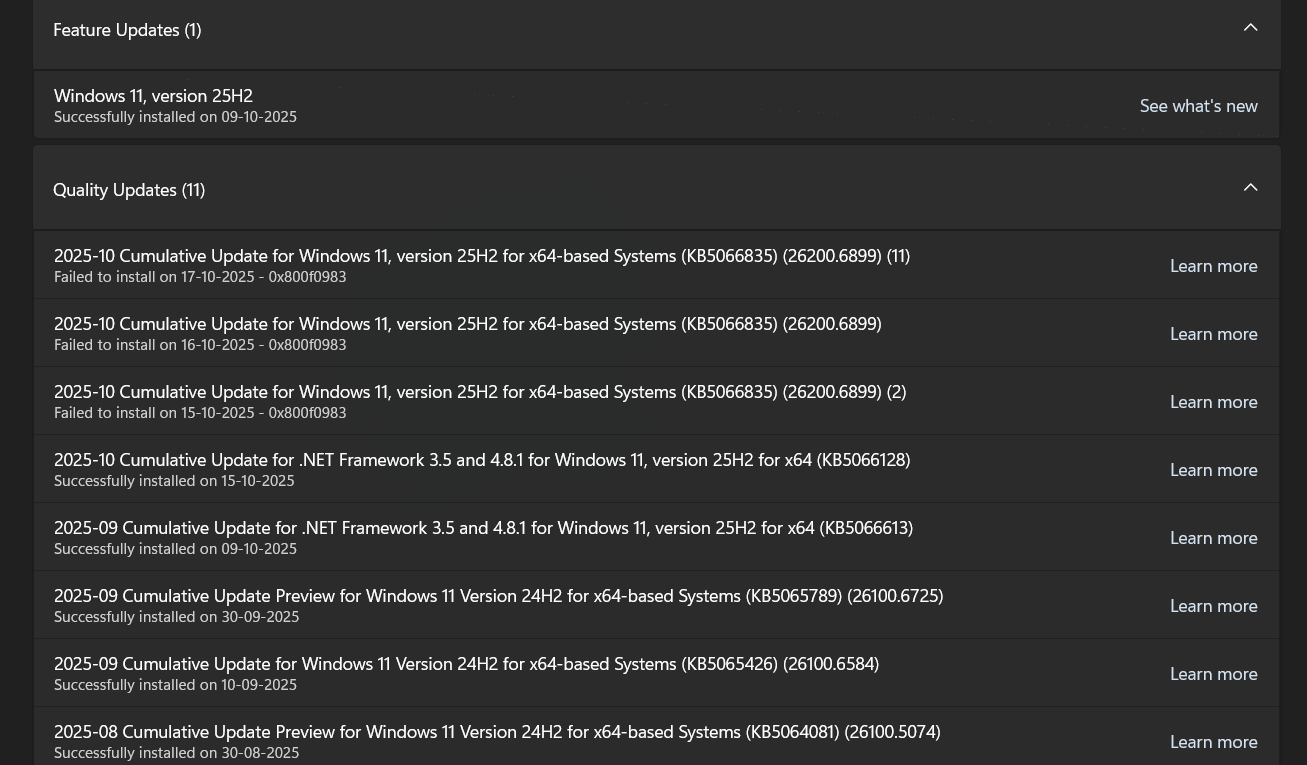
Task: Select KB5066835 (26200.6899) (2) update title
Action: point(480,392)
